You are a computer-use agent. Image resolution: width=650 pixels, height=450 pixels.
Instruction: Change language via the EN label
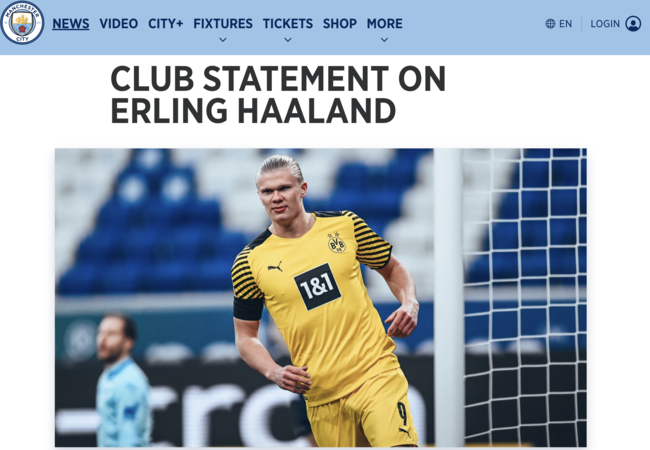(565, 24)
